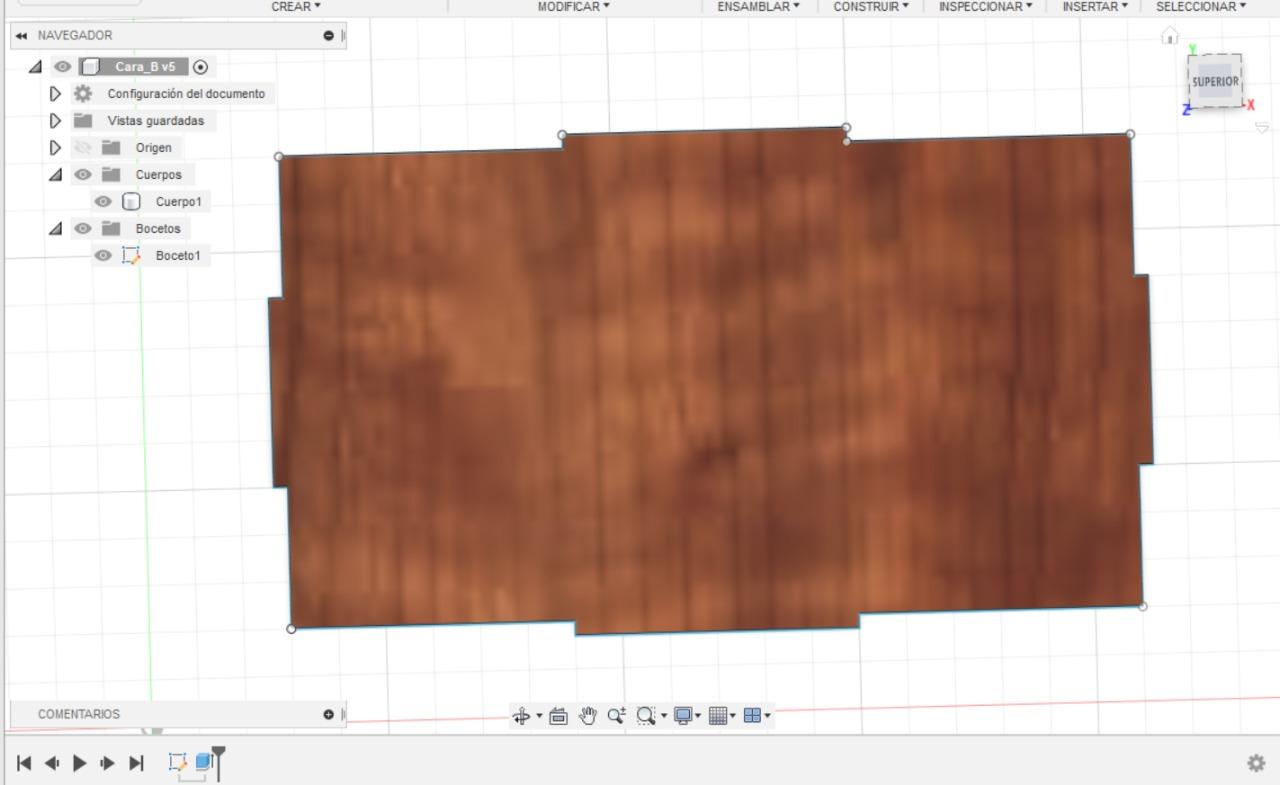The width and height of the screenshot is (1280, 785).
Task: Click the minus button on the NAVEGADOR header
Action: tap(328, 36)
